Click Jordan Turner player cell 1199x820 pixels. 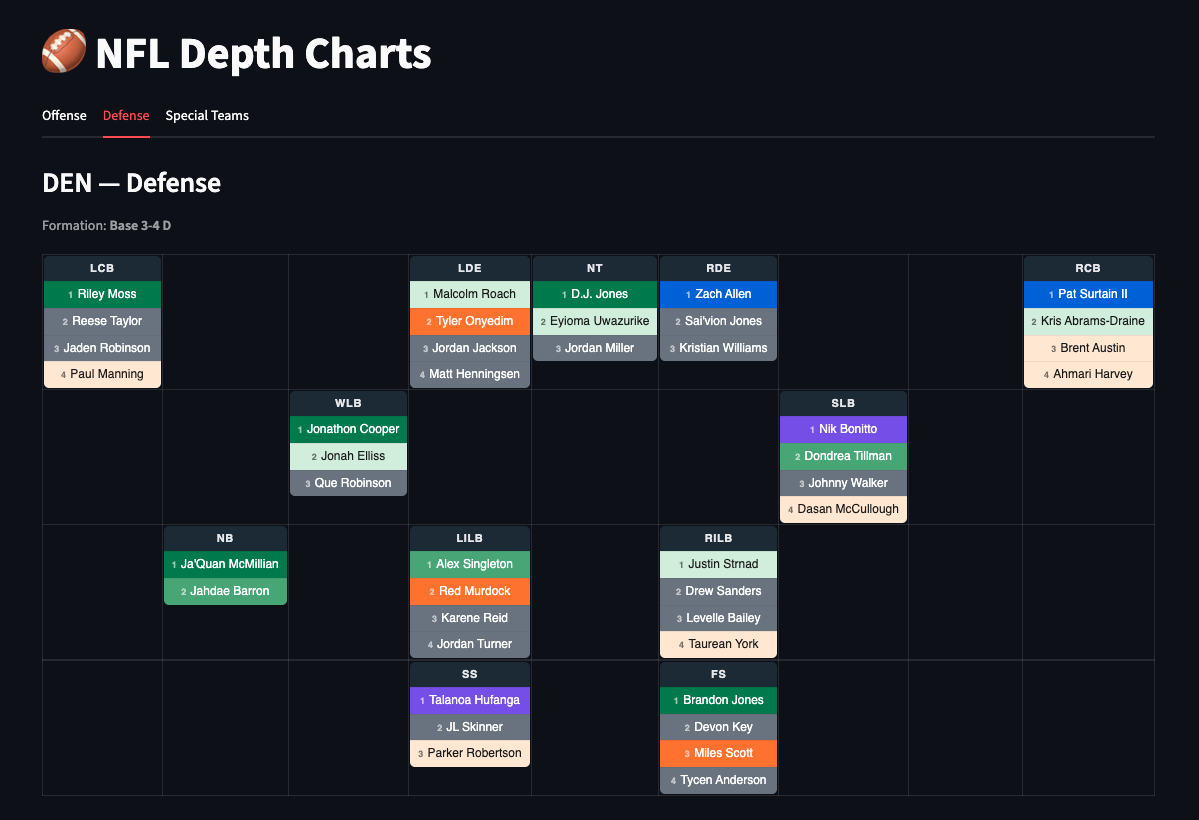(x=470, y=644)
